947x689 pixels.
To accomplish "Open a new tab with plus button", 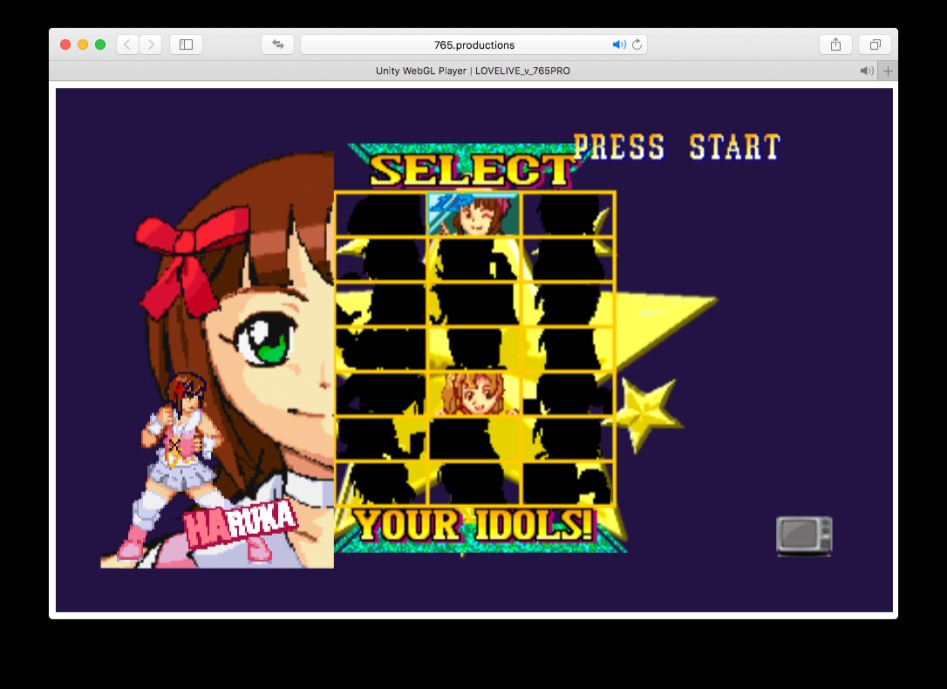I will point(887,71).
